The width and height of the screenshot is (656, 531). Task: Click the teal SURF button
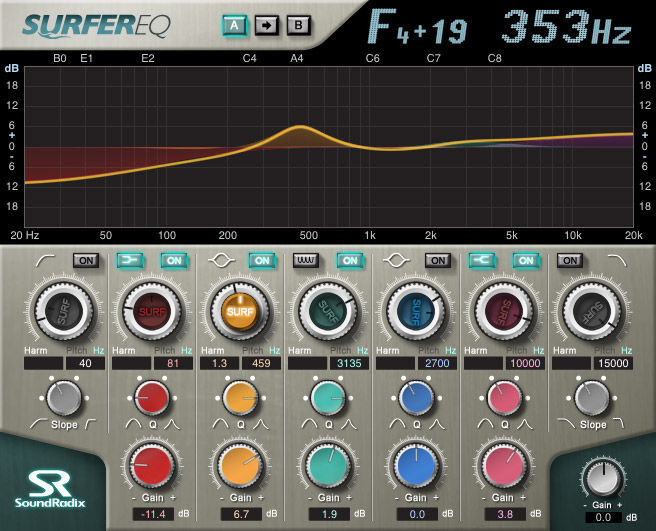(328, 312)
